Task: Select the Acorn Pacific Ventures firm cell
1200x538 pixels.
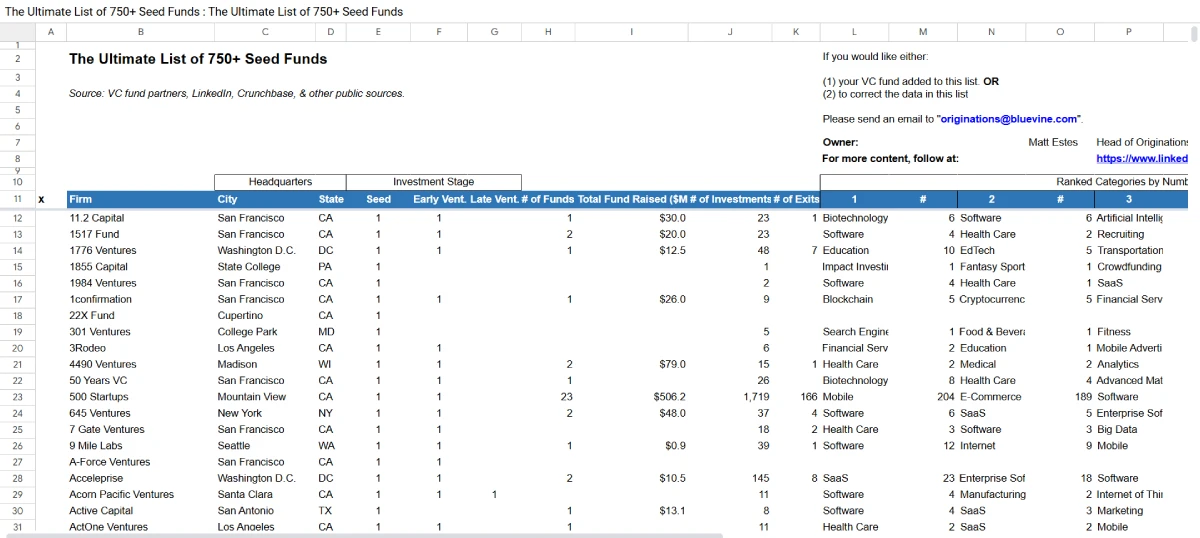Action: click(x=140, y=495)
